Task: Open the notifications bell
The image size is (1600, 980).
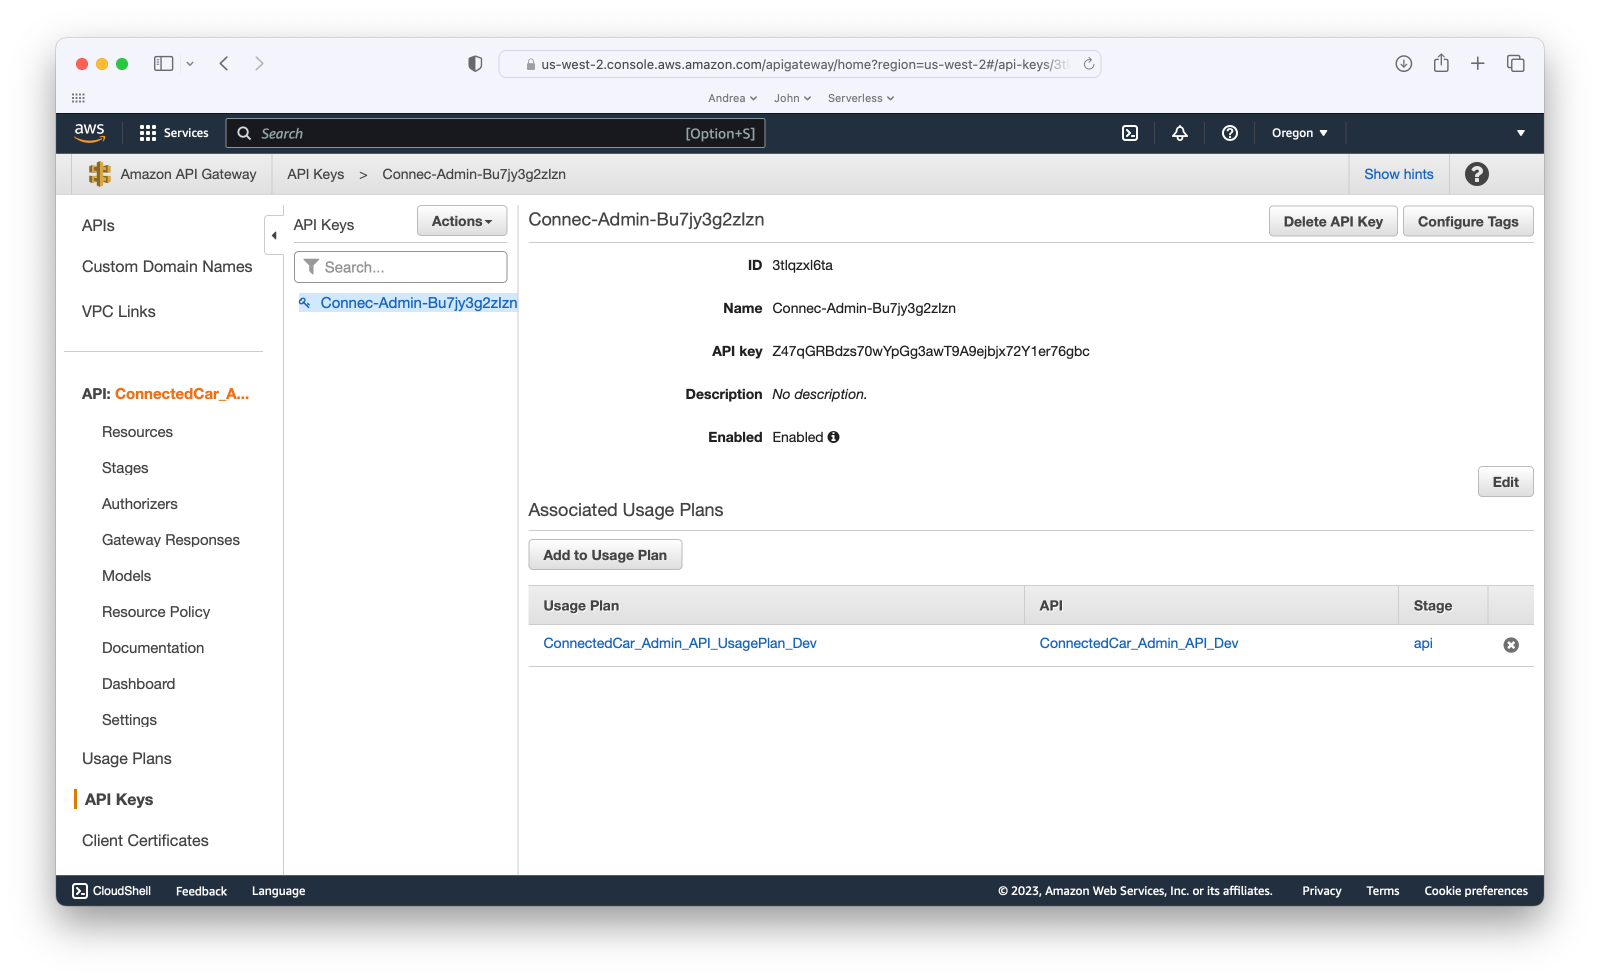Action: pyautogui.click(x=1180, y=133)
